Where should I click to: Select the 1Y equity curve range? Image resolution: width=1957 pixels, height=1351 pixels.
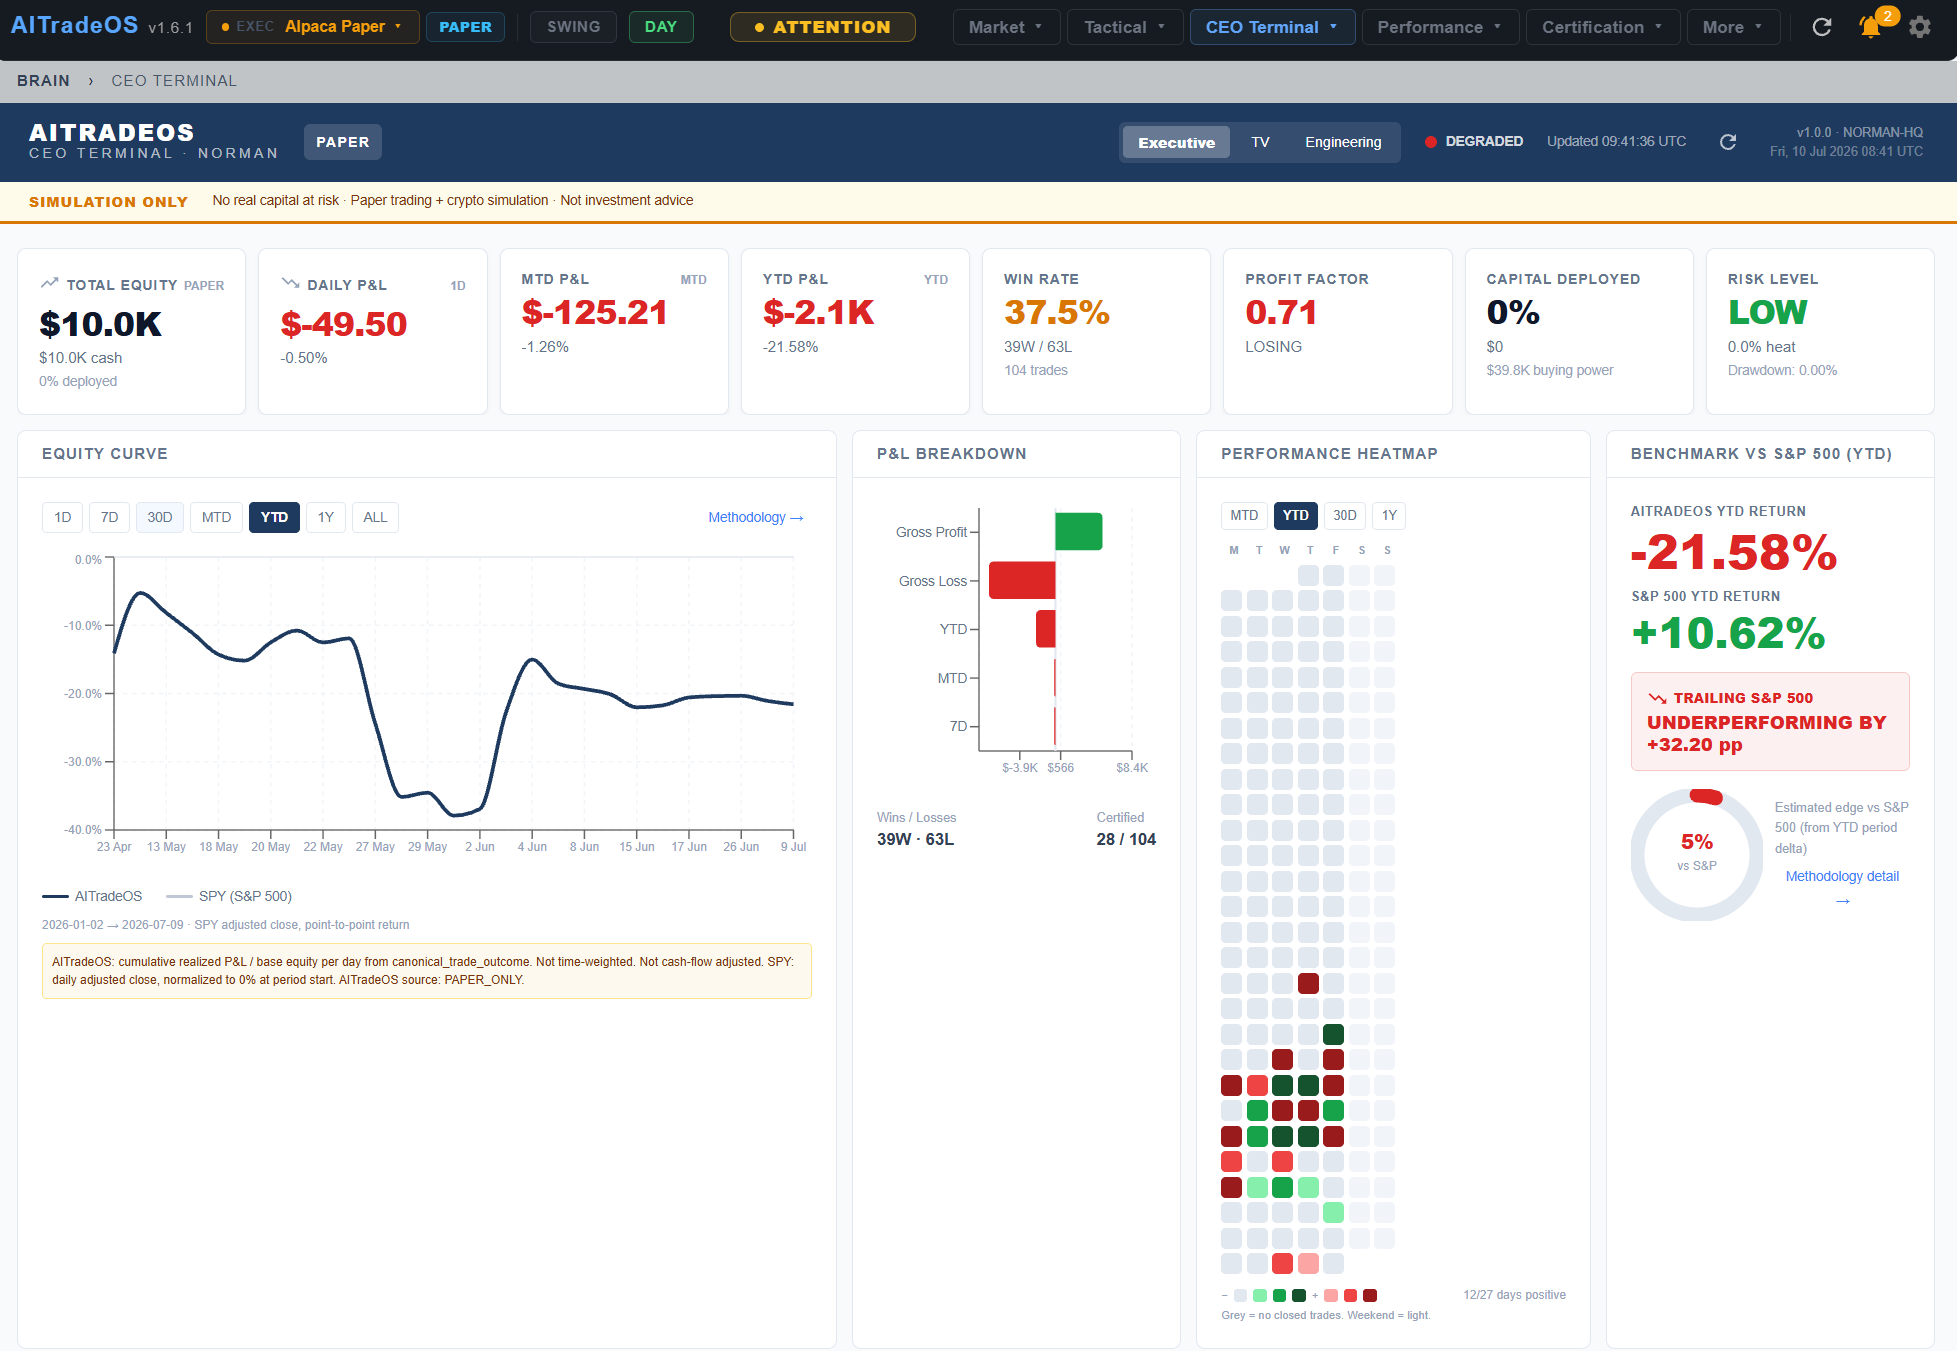tap(326, 517)
